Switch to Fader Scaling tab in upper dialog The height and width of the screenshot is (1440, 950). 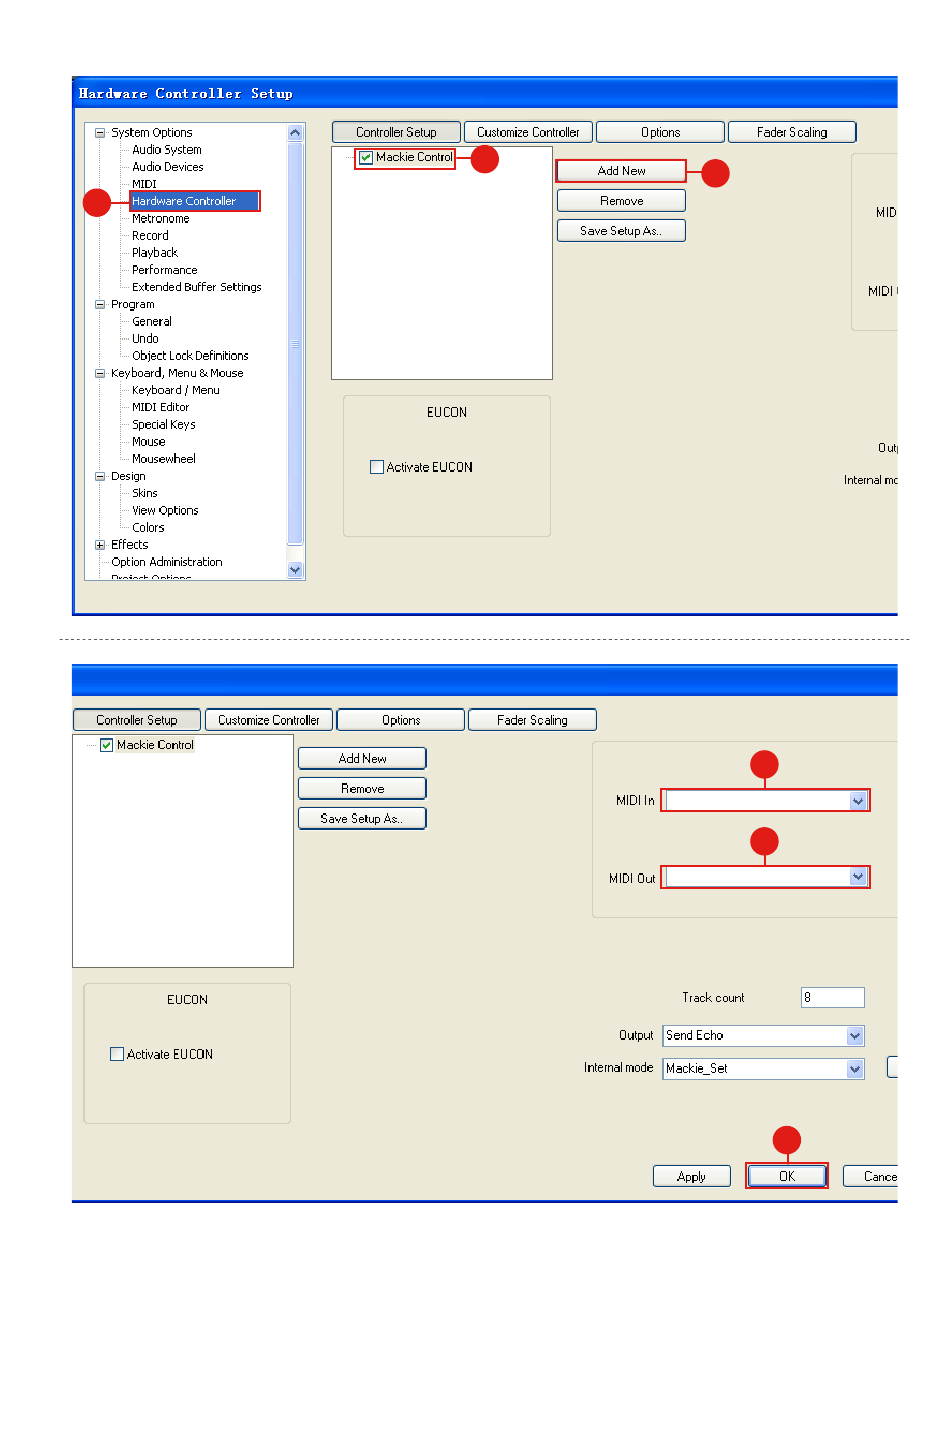(792, 132)
